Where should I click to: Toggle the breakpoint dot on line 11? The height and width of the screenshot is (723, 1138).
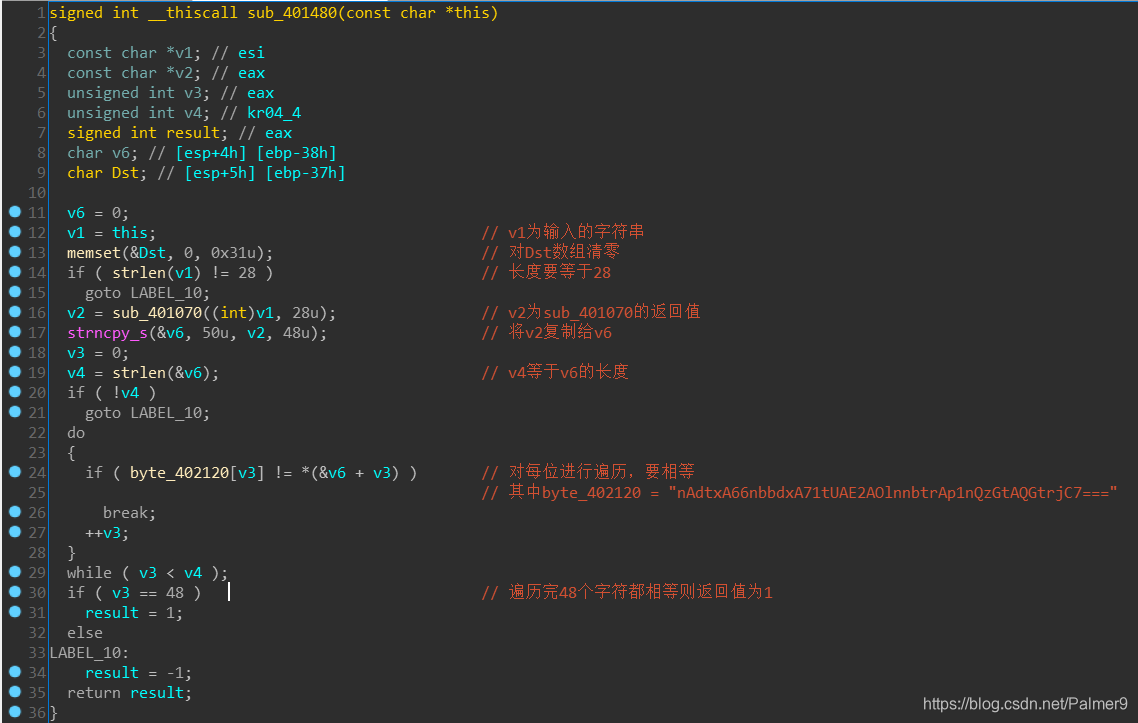pos(15,212)
